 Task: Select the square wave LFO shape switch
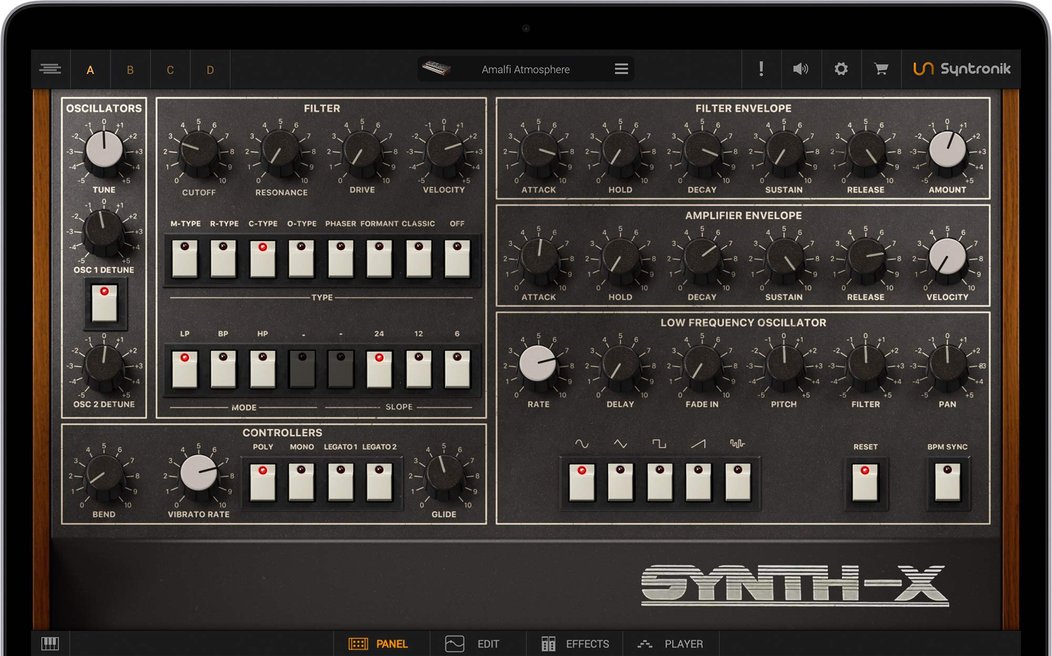point(659,481)
